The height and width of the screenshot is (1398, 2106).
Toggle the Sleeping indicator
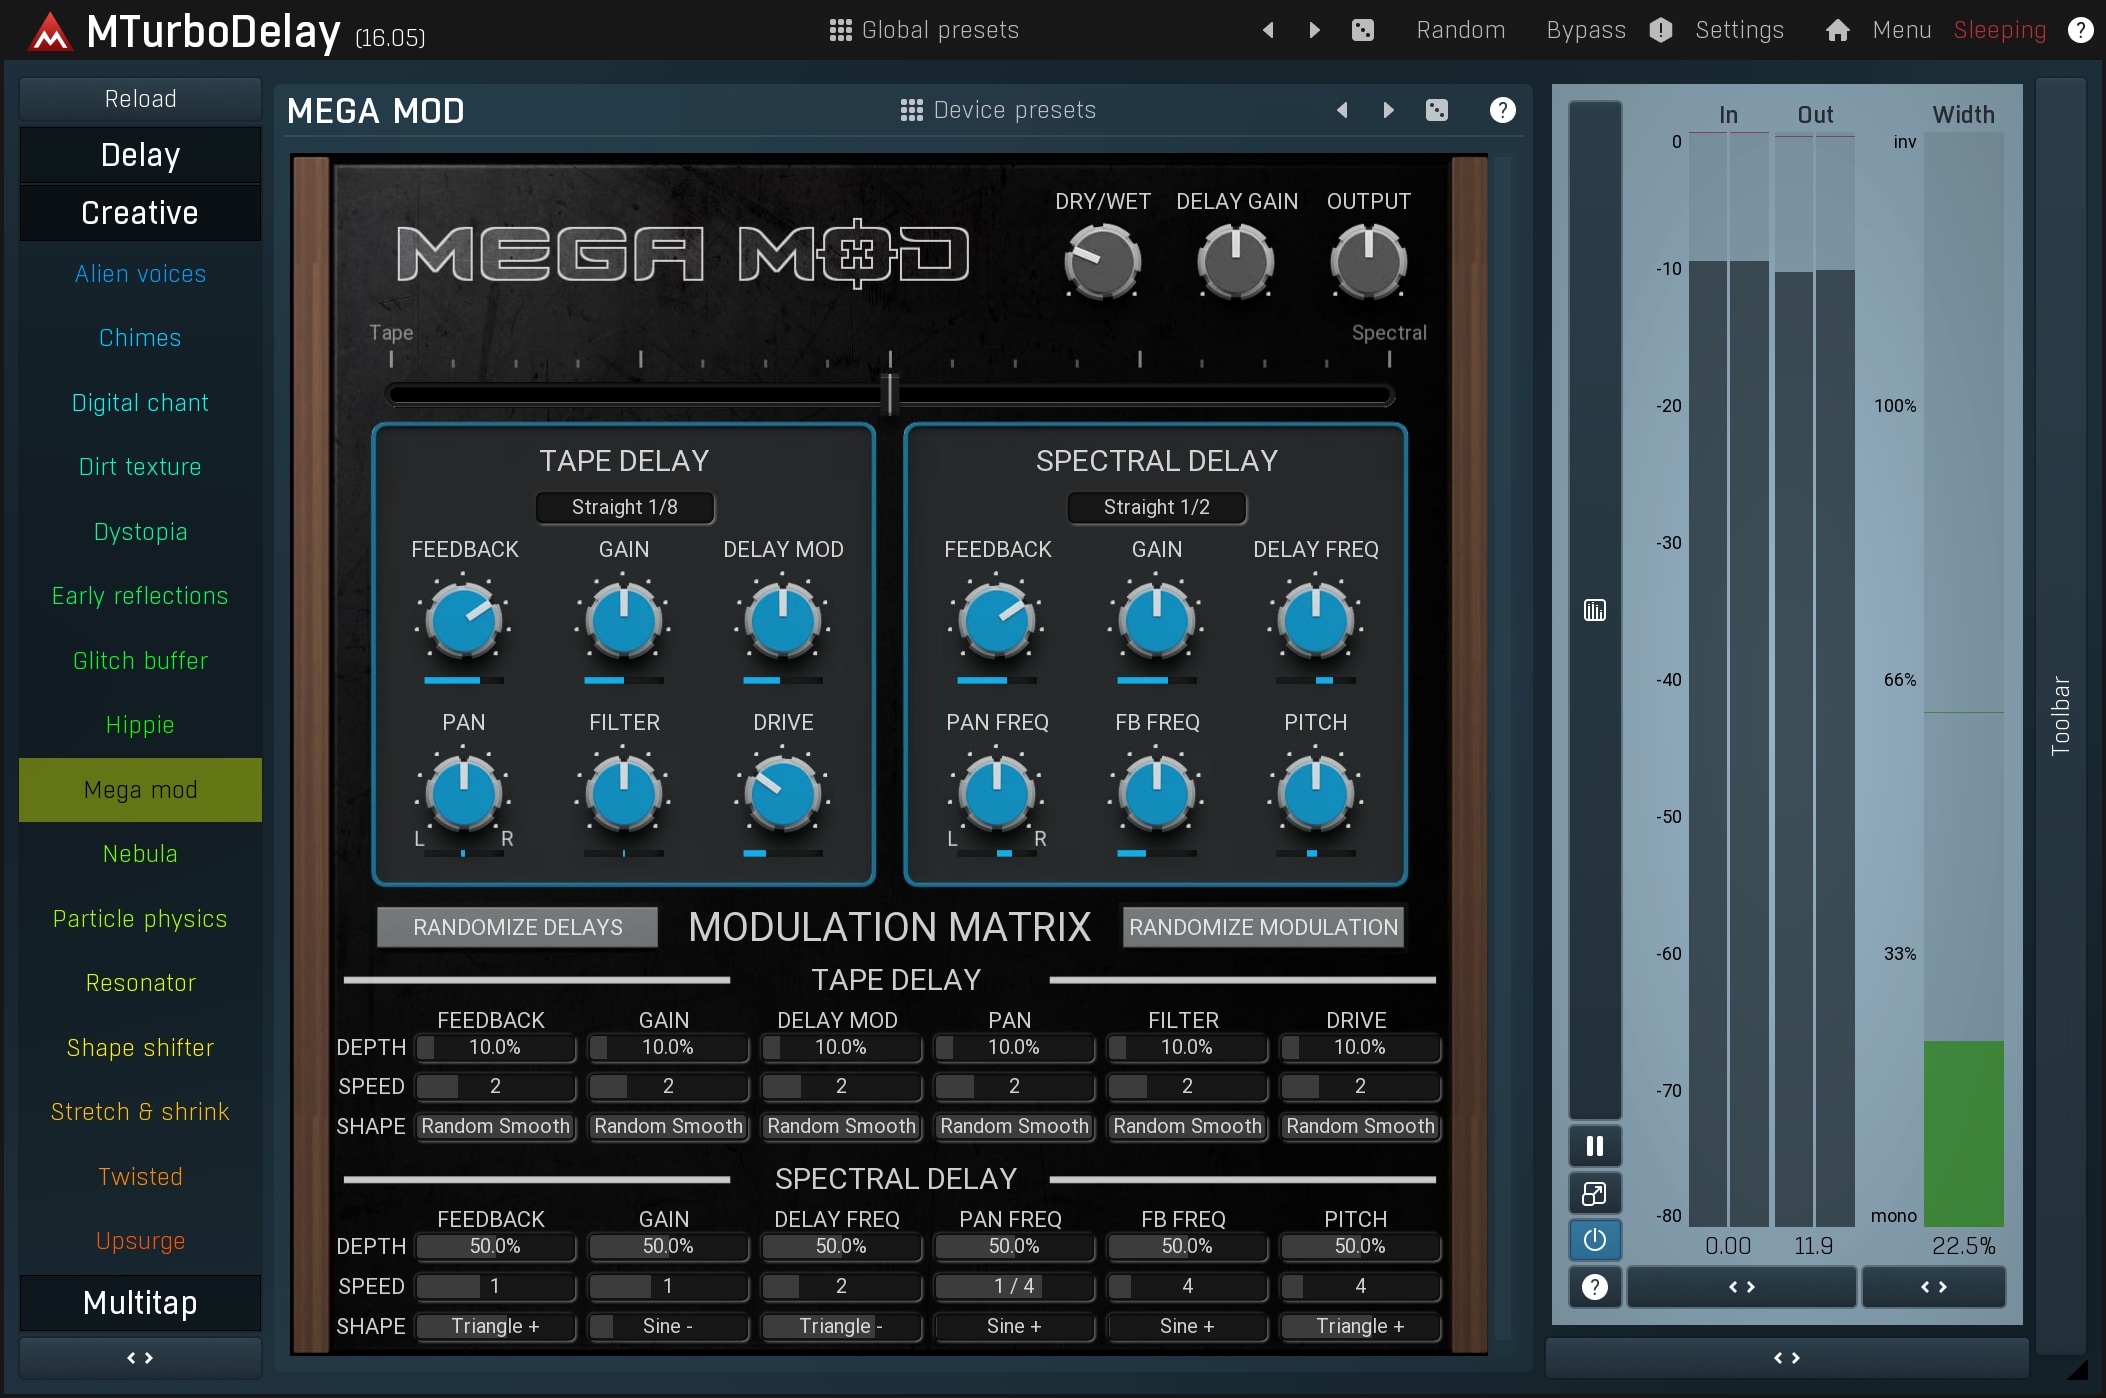2000,30
